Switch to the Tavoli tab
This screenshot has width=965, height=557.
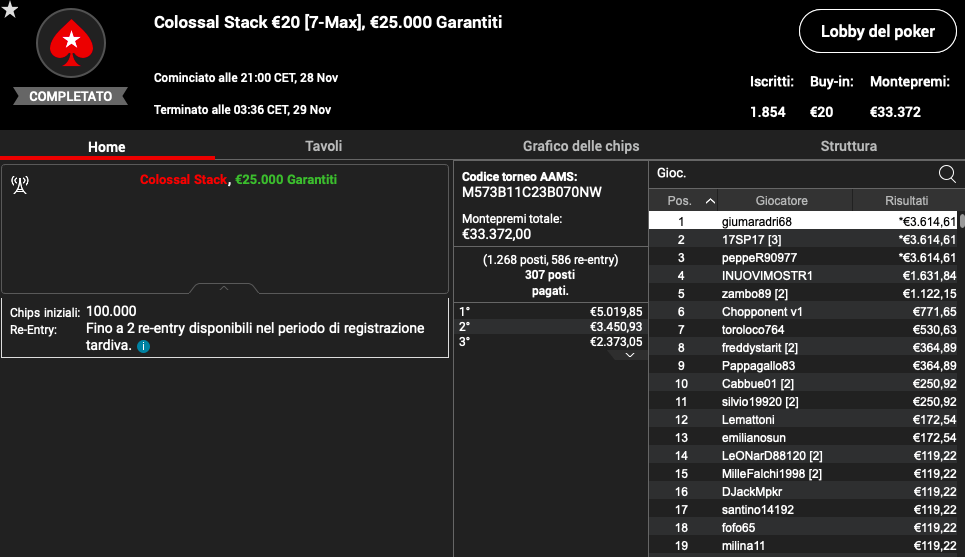click(323, 146)
